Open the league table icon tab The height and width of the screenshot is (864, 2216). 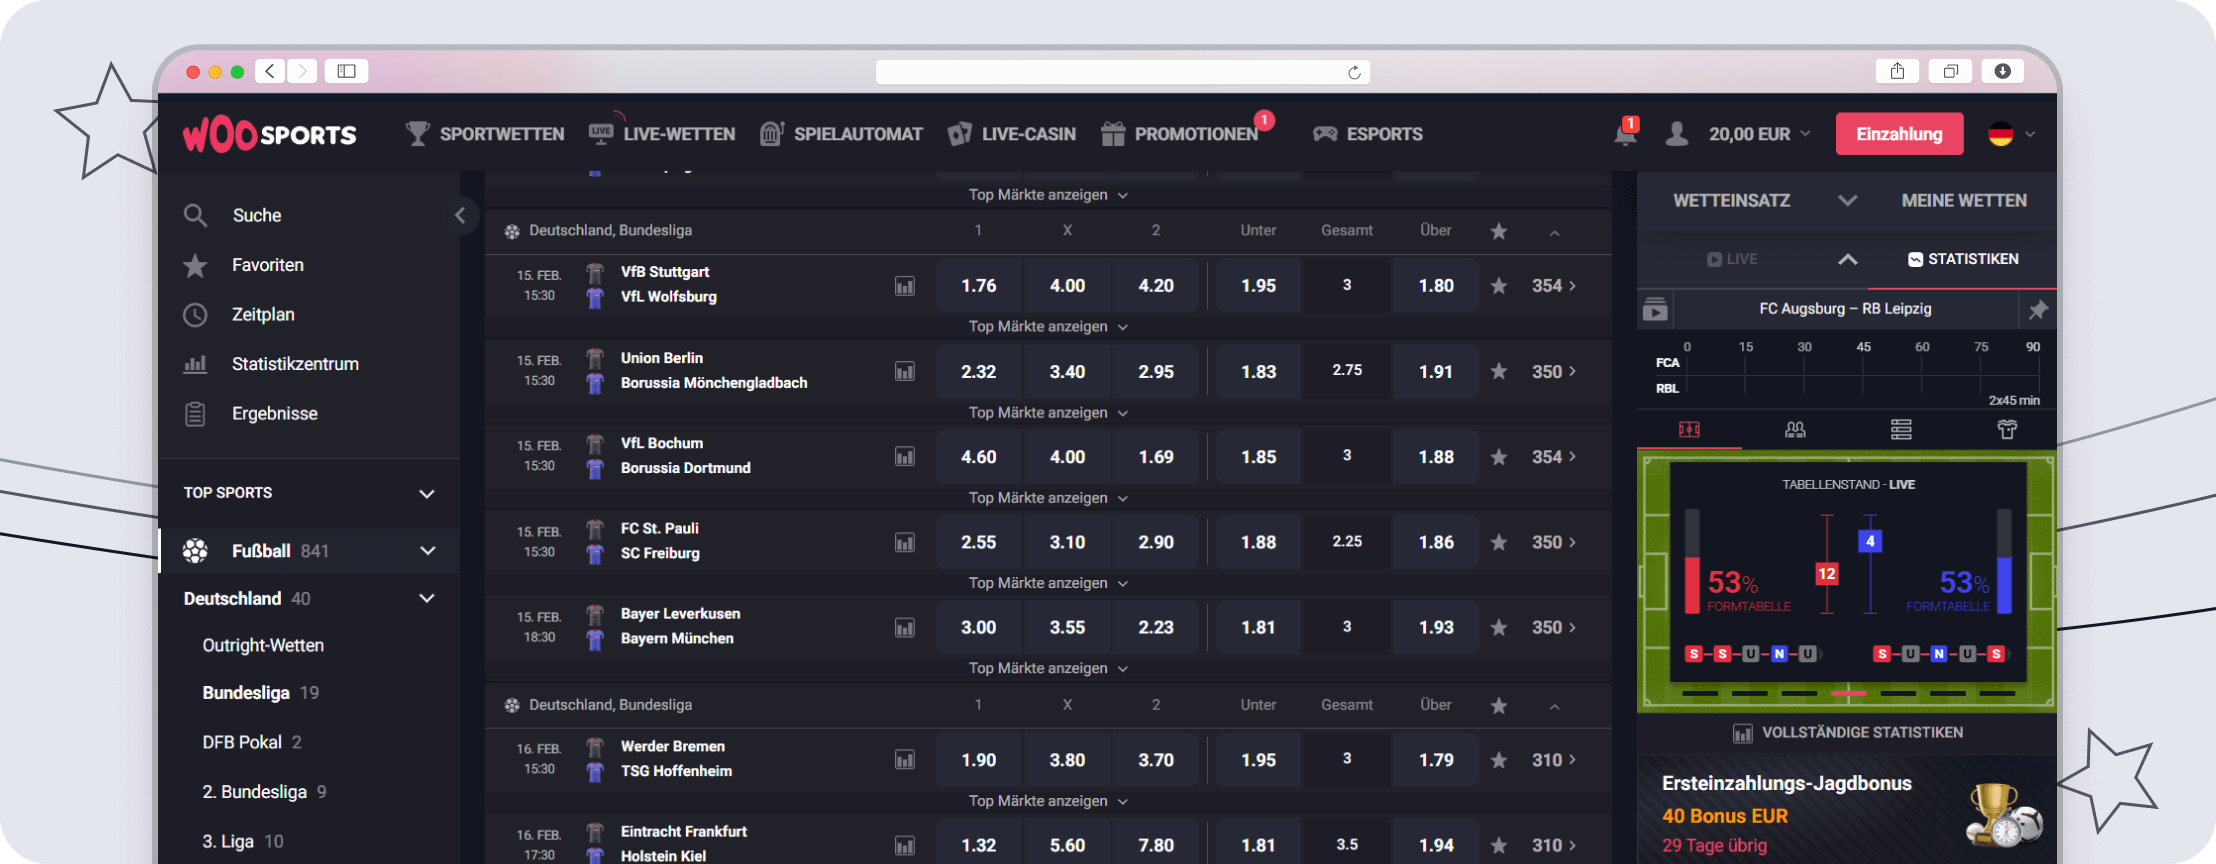pos(1901,429)
